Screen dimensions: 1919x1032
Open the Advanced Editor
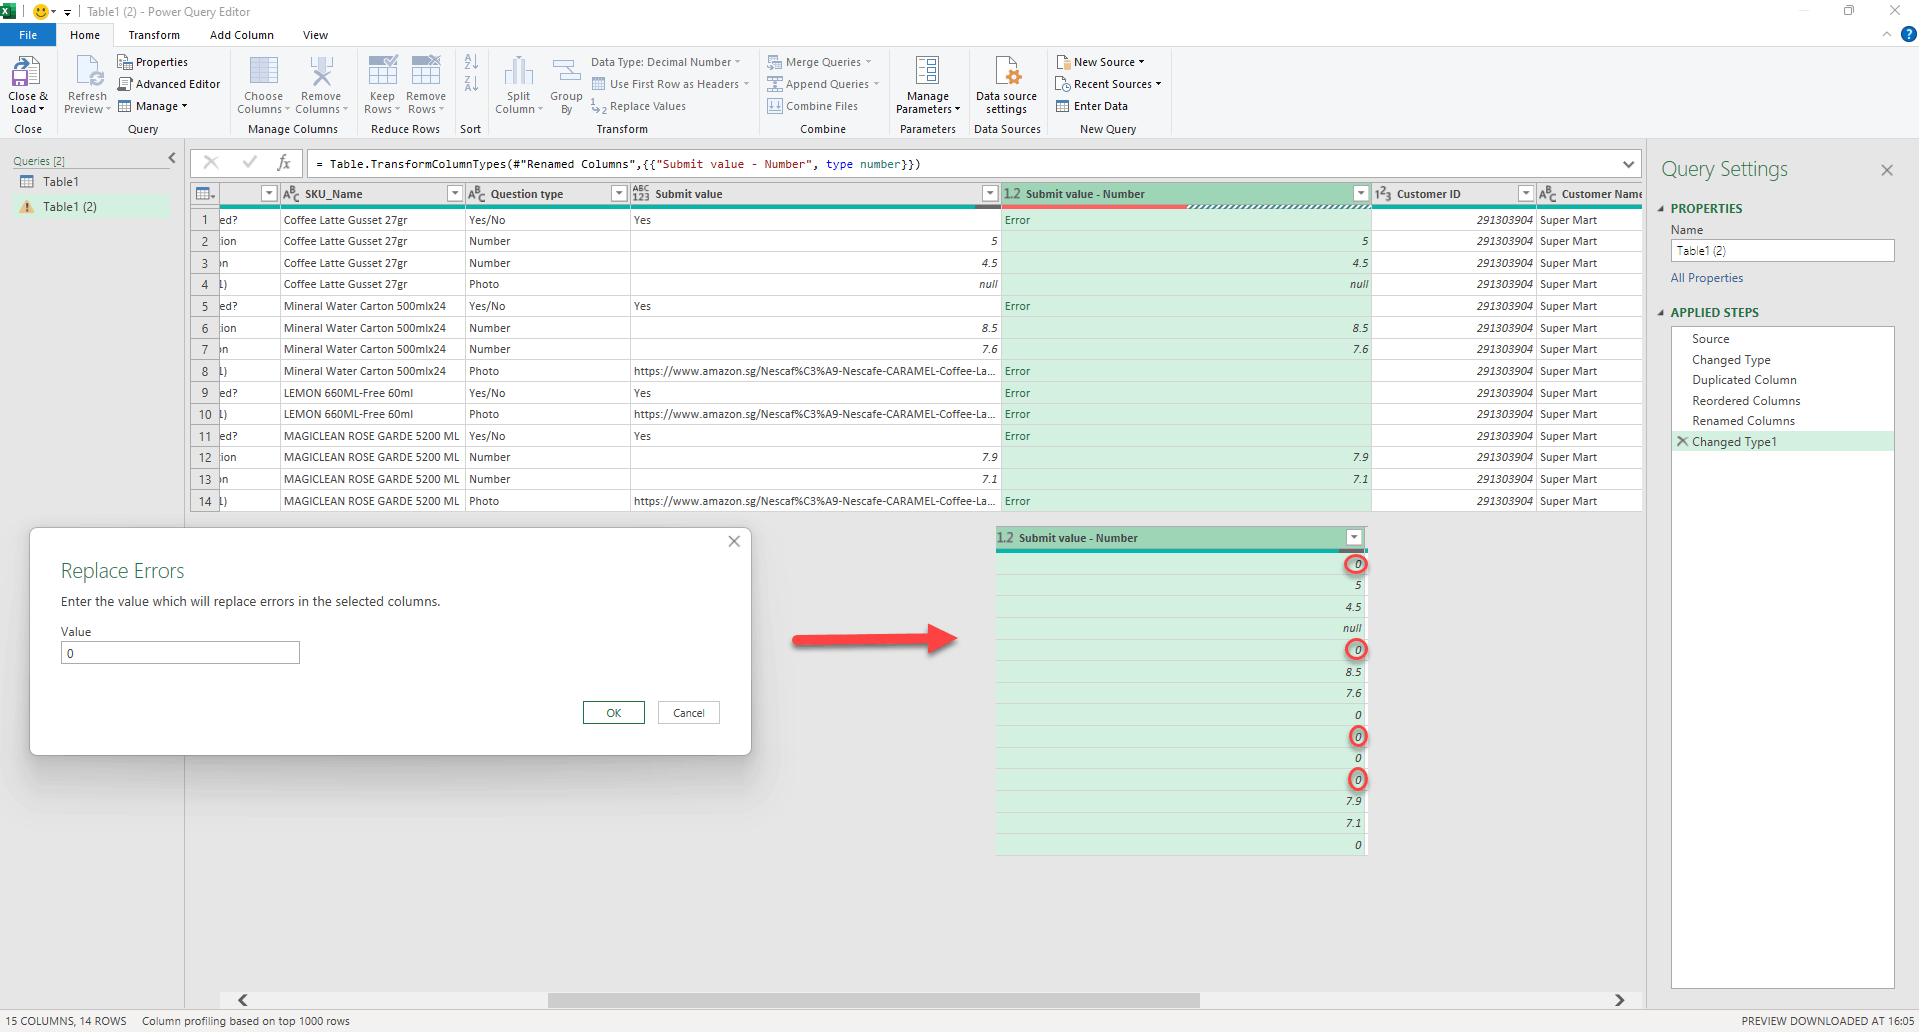(169, 84)
